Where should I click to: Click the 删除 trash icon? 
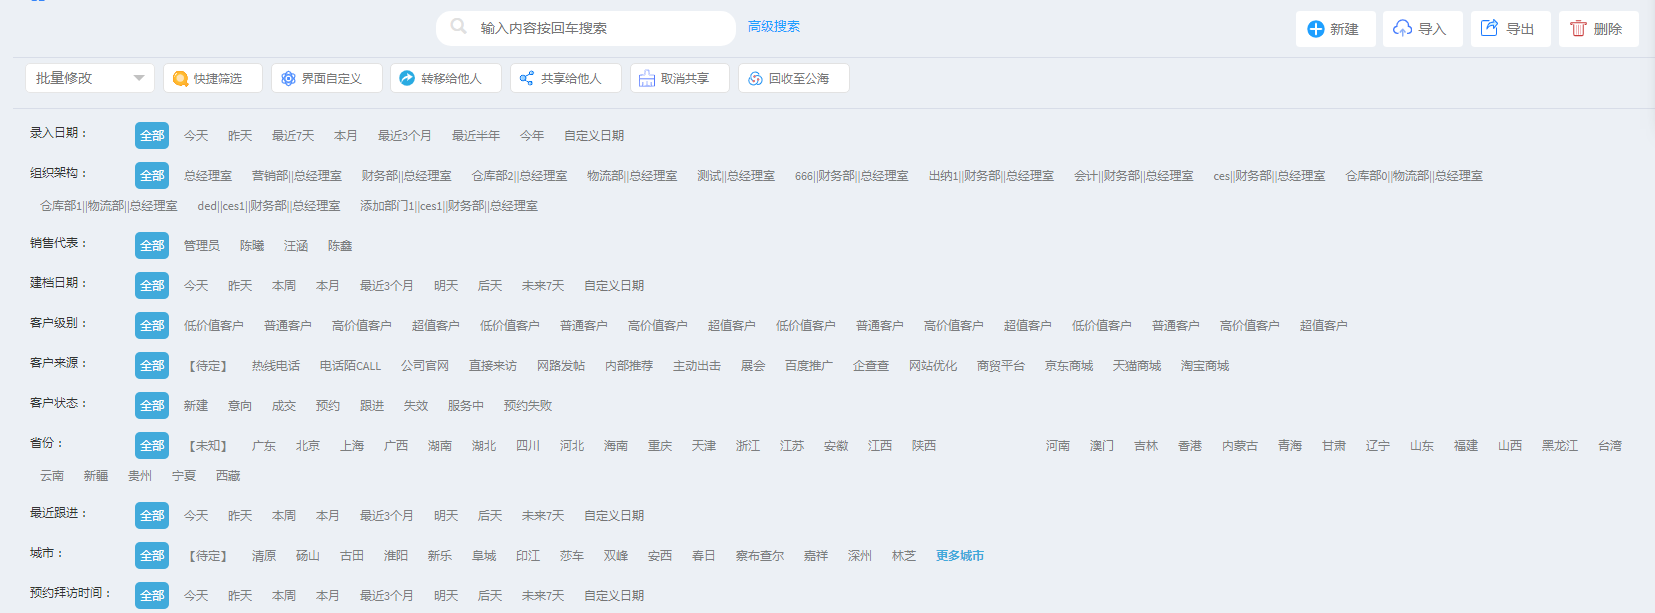[x=1578, y=29]
